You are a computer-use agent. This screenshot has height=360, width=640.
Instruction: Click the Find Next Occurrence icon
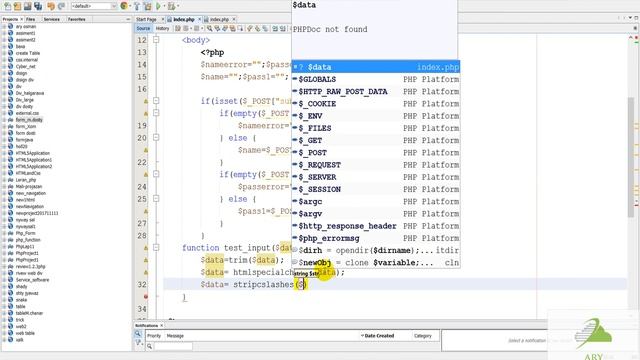pos(225,28)
